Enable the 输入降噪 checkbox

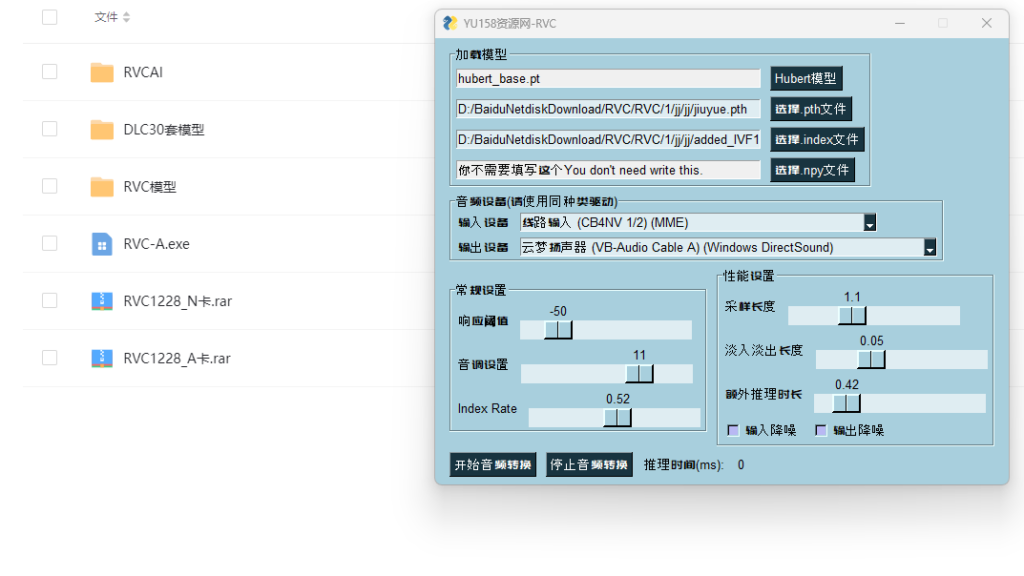733,430
